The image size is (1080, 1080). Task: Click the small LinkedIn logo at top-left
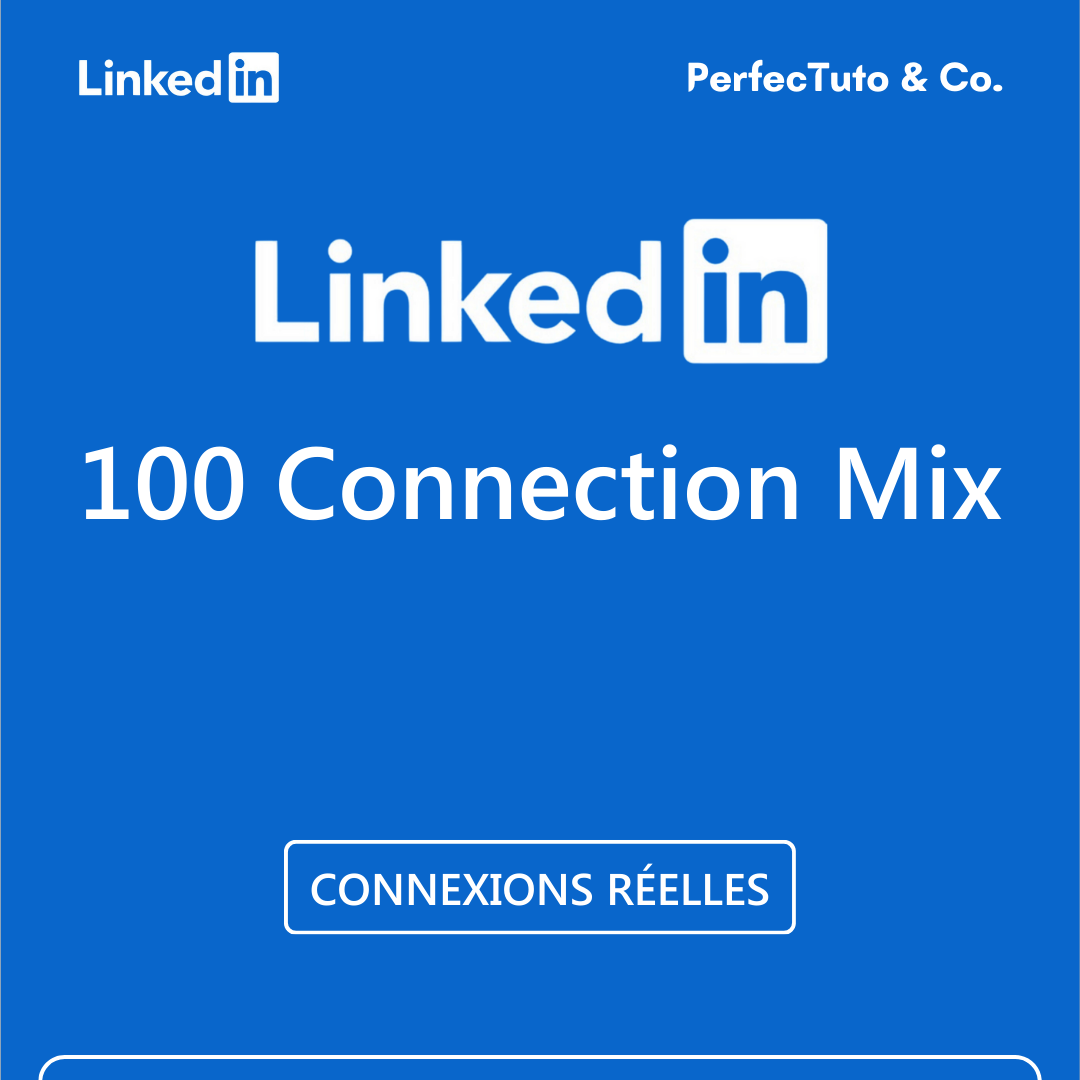coord(178,78)
